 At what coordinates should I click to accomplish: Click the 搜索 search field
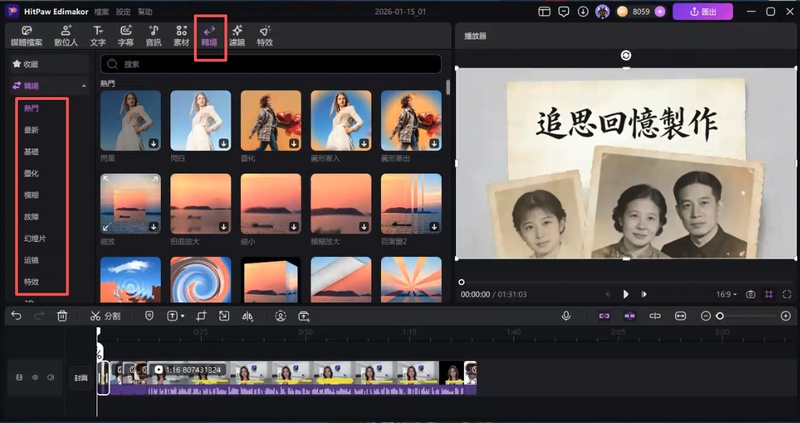pyautogui.click(x=270, y=64)
